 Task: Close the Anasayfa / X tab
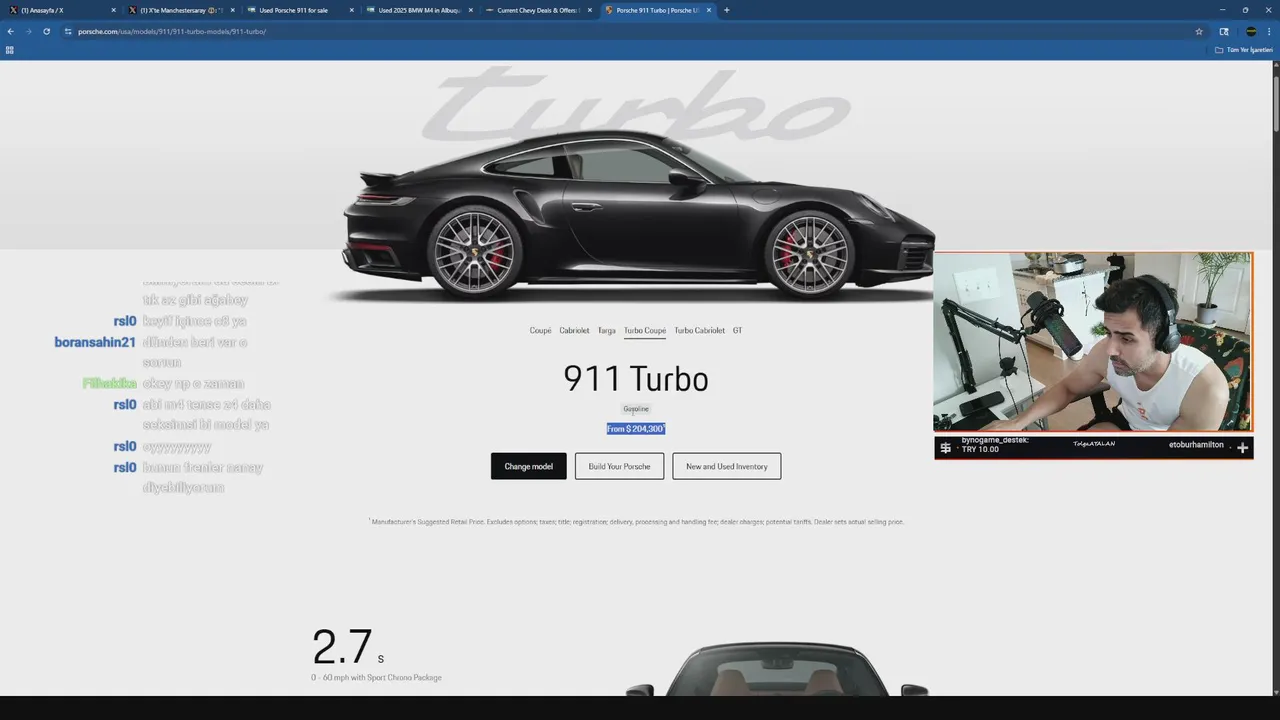[x=113, y=10]
